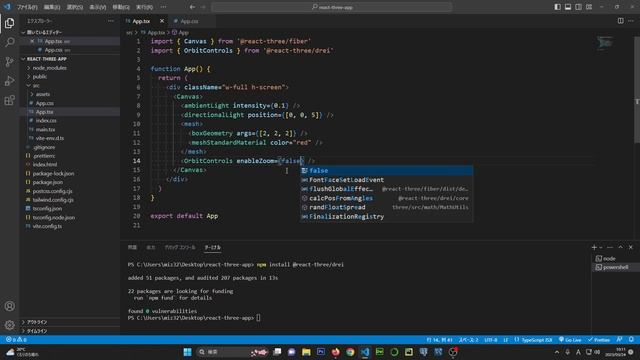Switch to the Problems panel tab
The image size is (640, 360).
[x=132, y=247]
